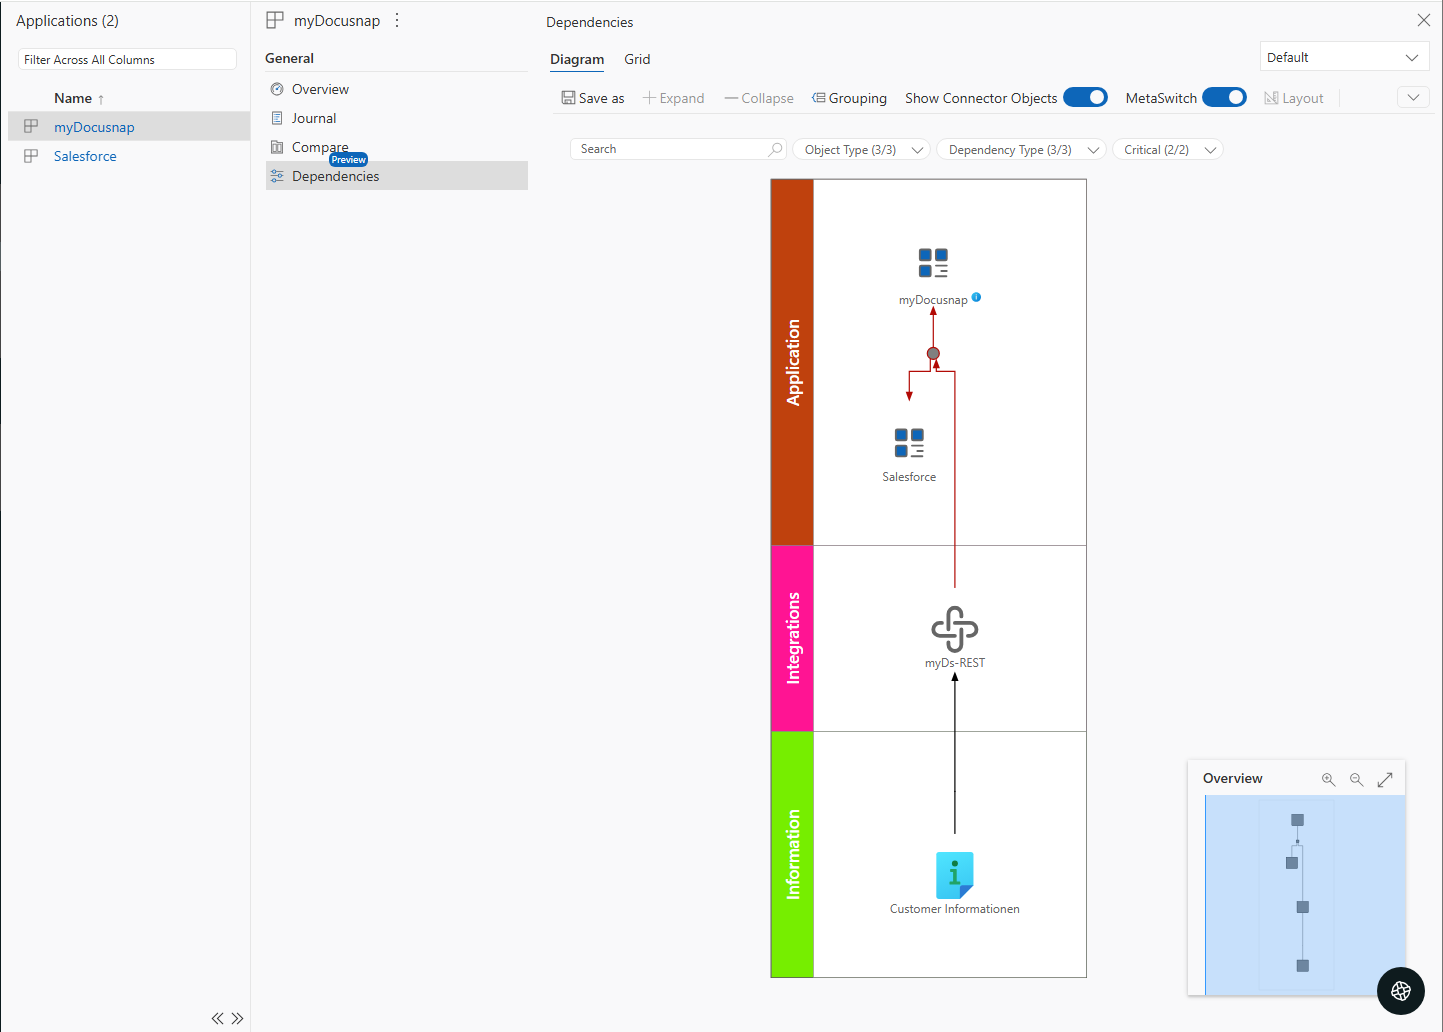
Task: Click the myDs-REST integration icon
Action: [x=955, y=628]
